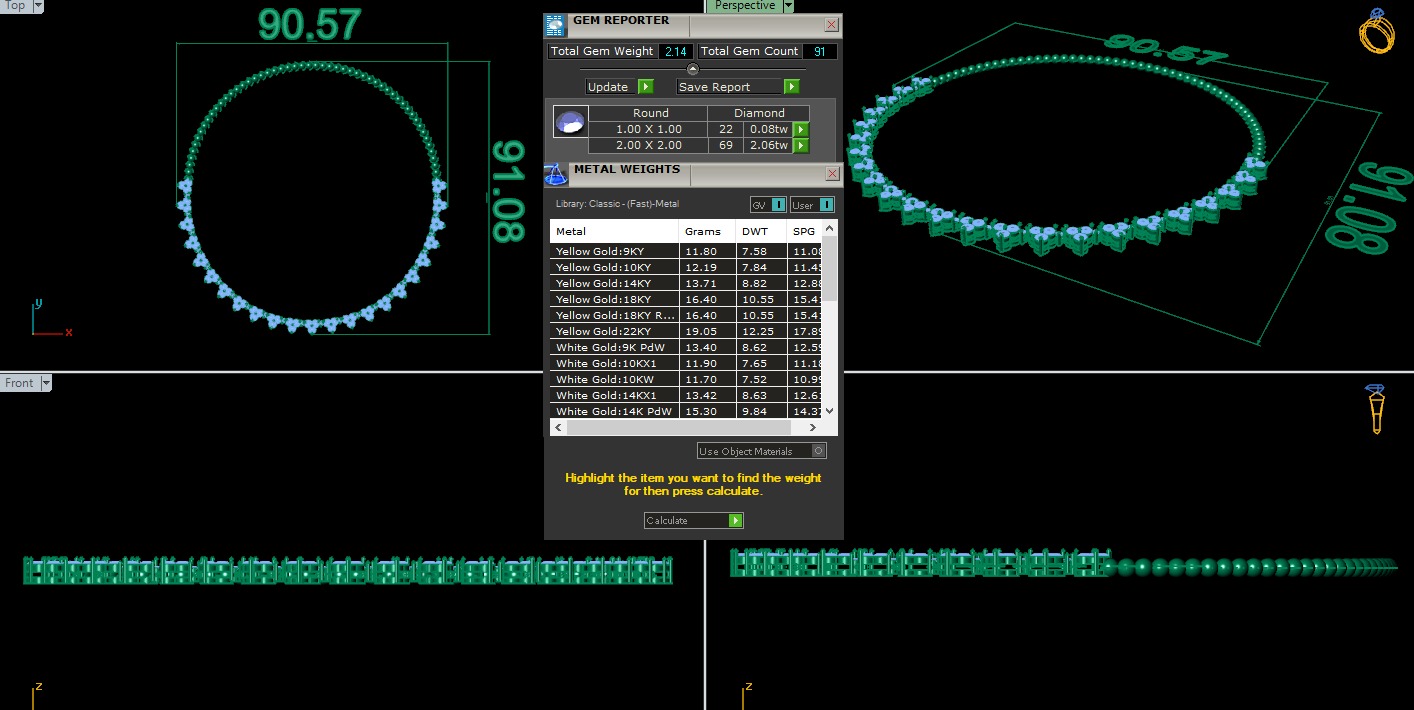Viewport: 1414px width, 710px height.
Task: Select the White Gold:14KX1 row
Action: [686, 395]
